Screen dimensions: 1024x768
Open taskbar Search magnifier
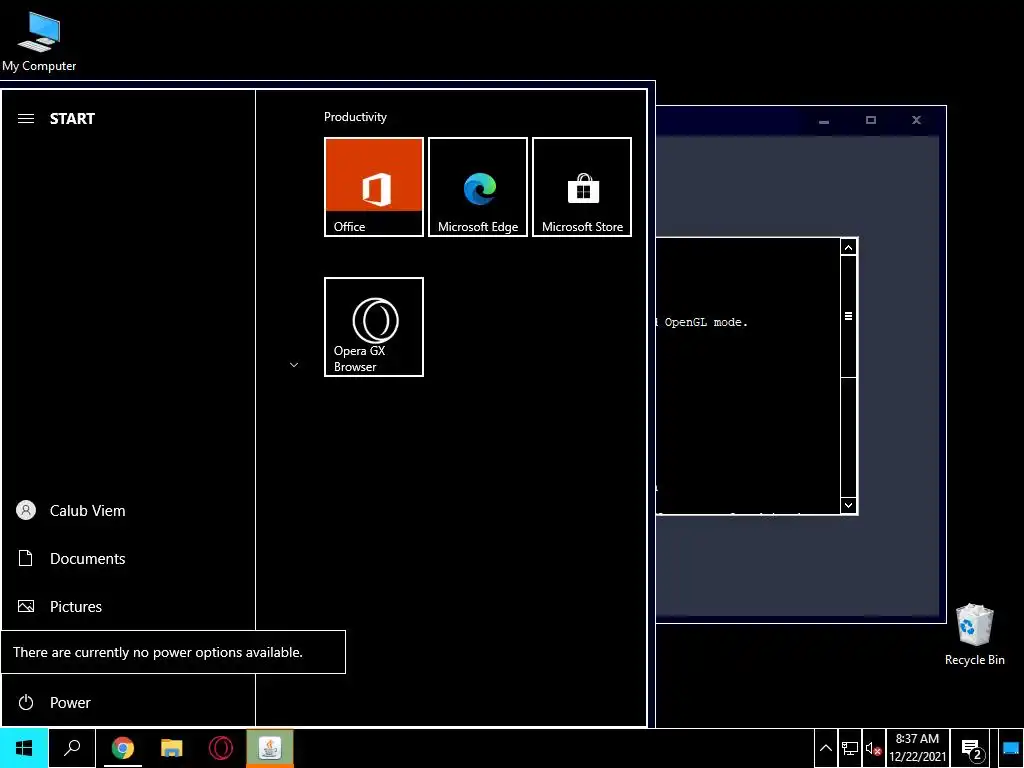pyautogui.click(x=72, y=748)
